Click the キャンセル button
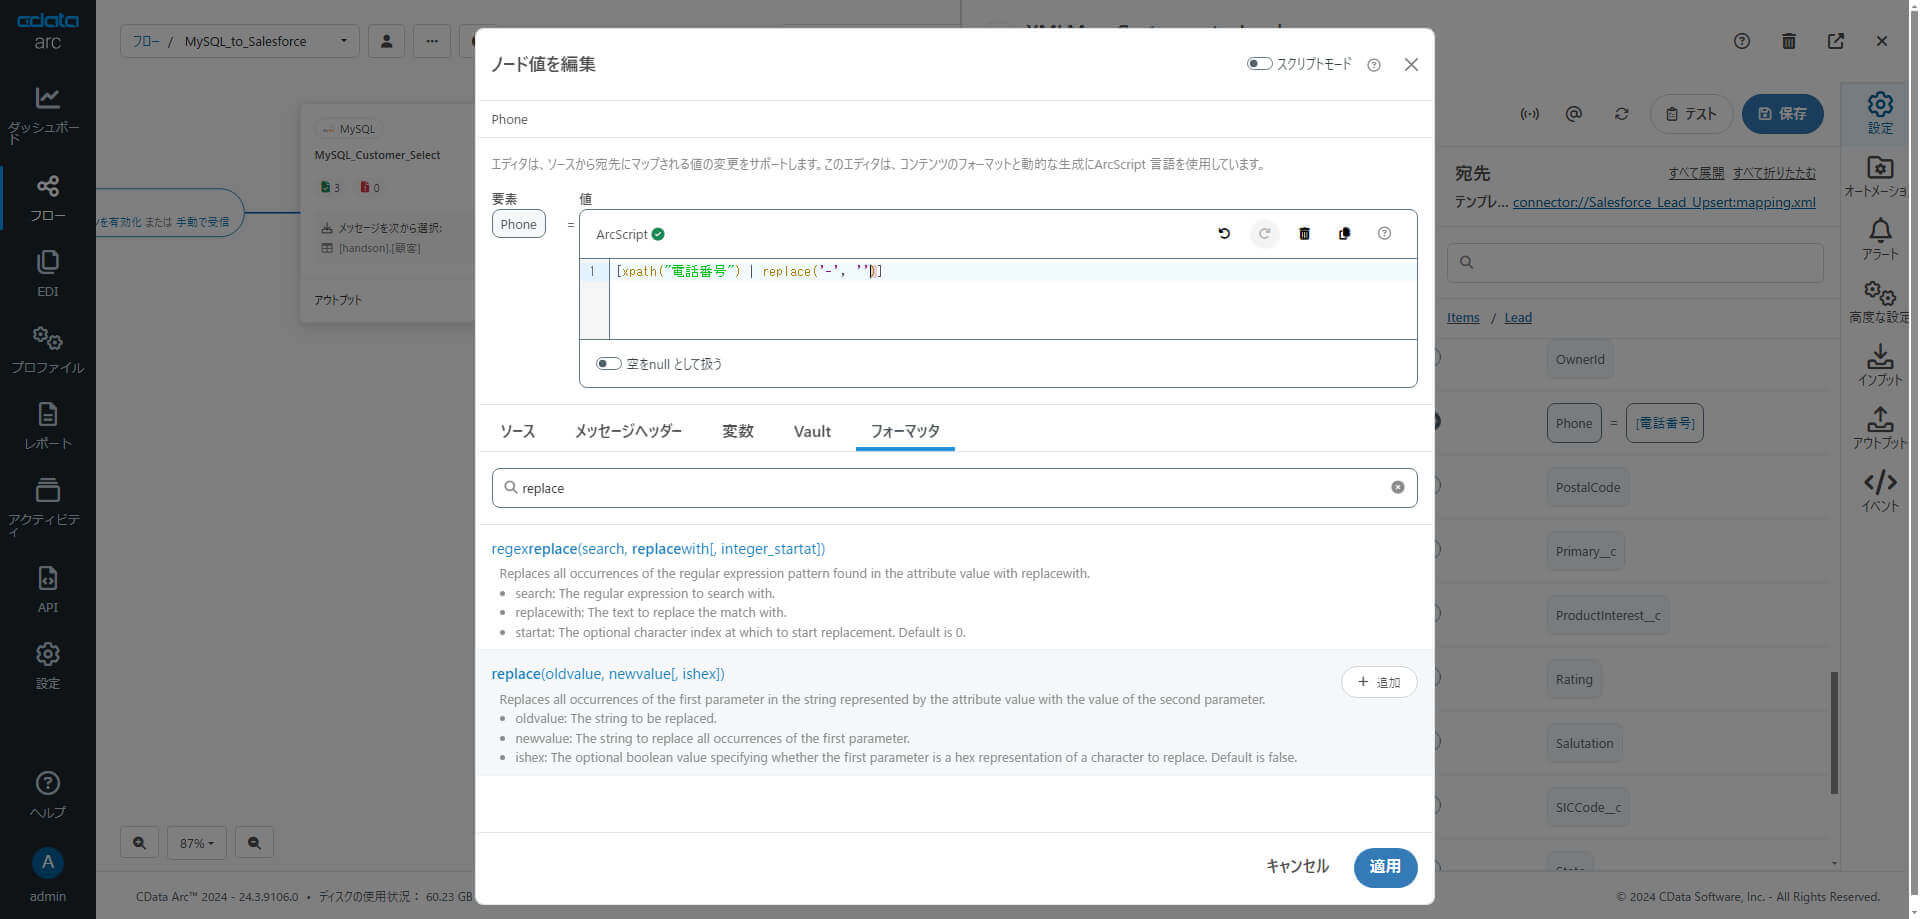 pyautogui.click(x=1297, y=867)
